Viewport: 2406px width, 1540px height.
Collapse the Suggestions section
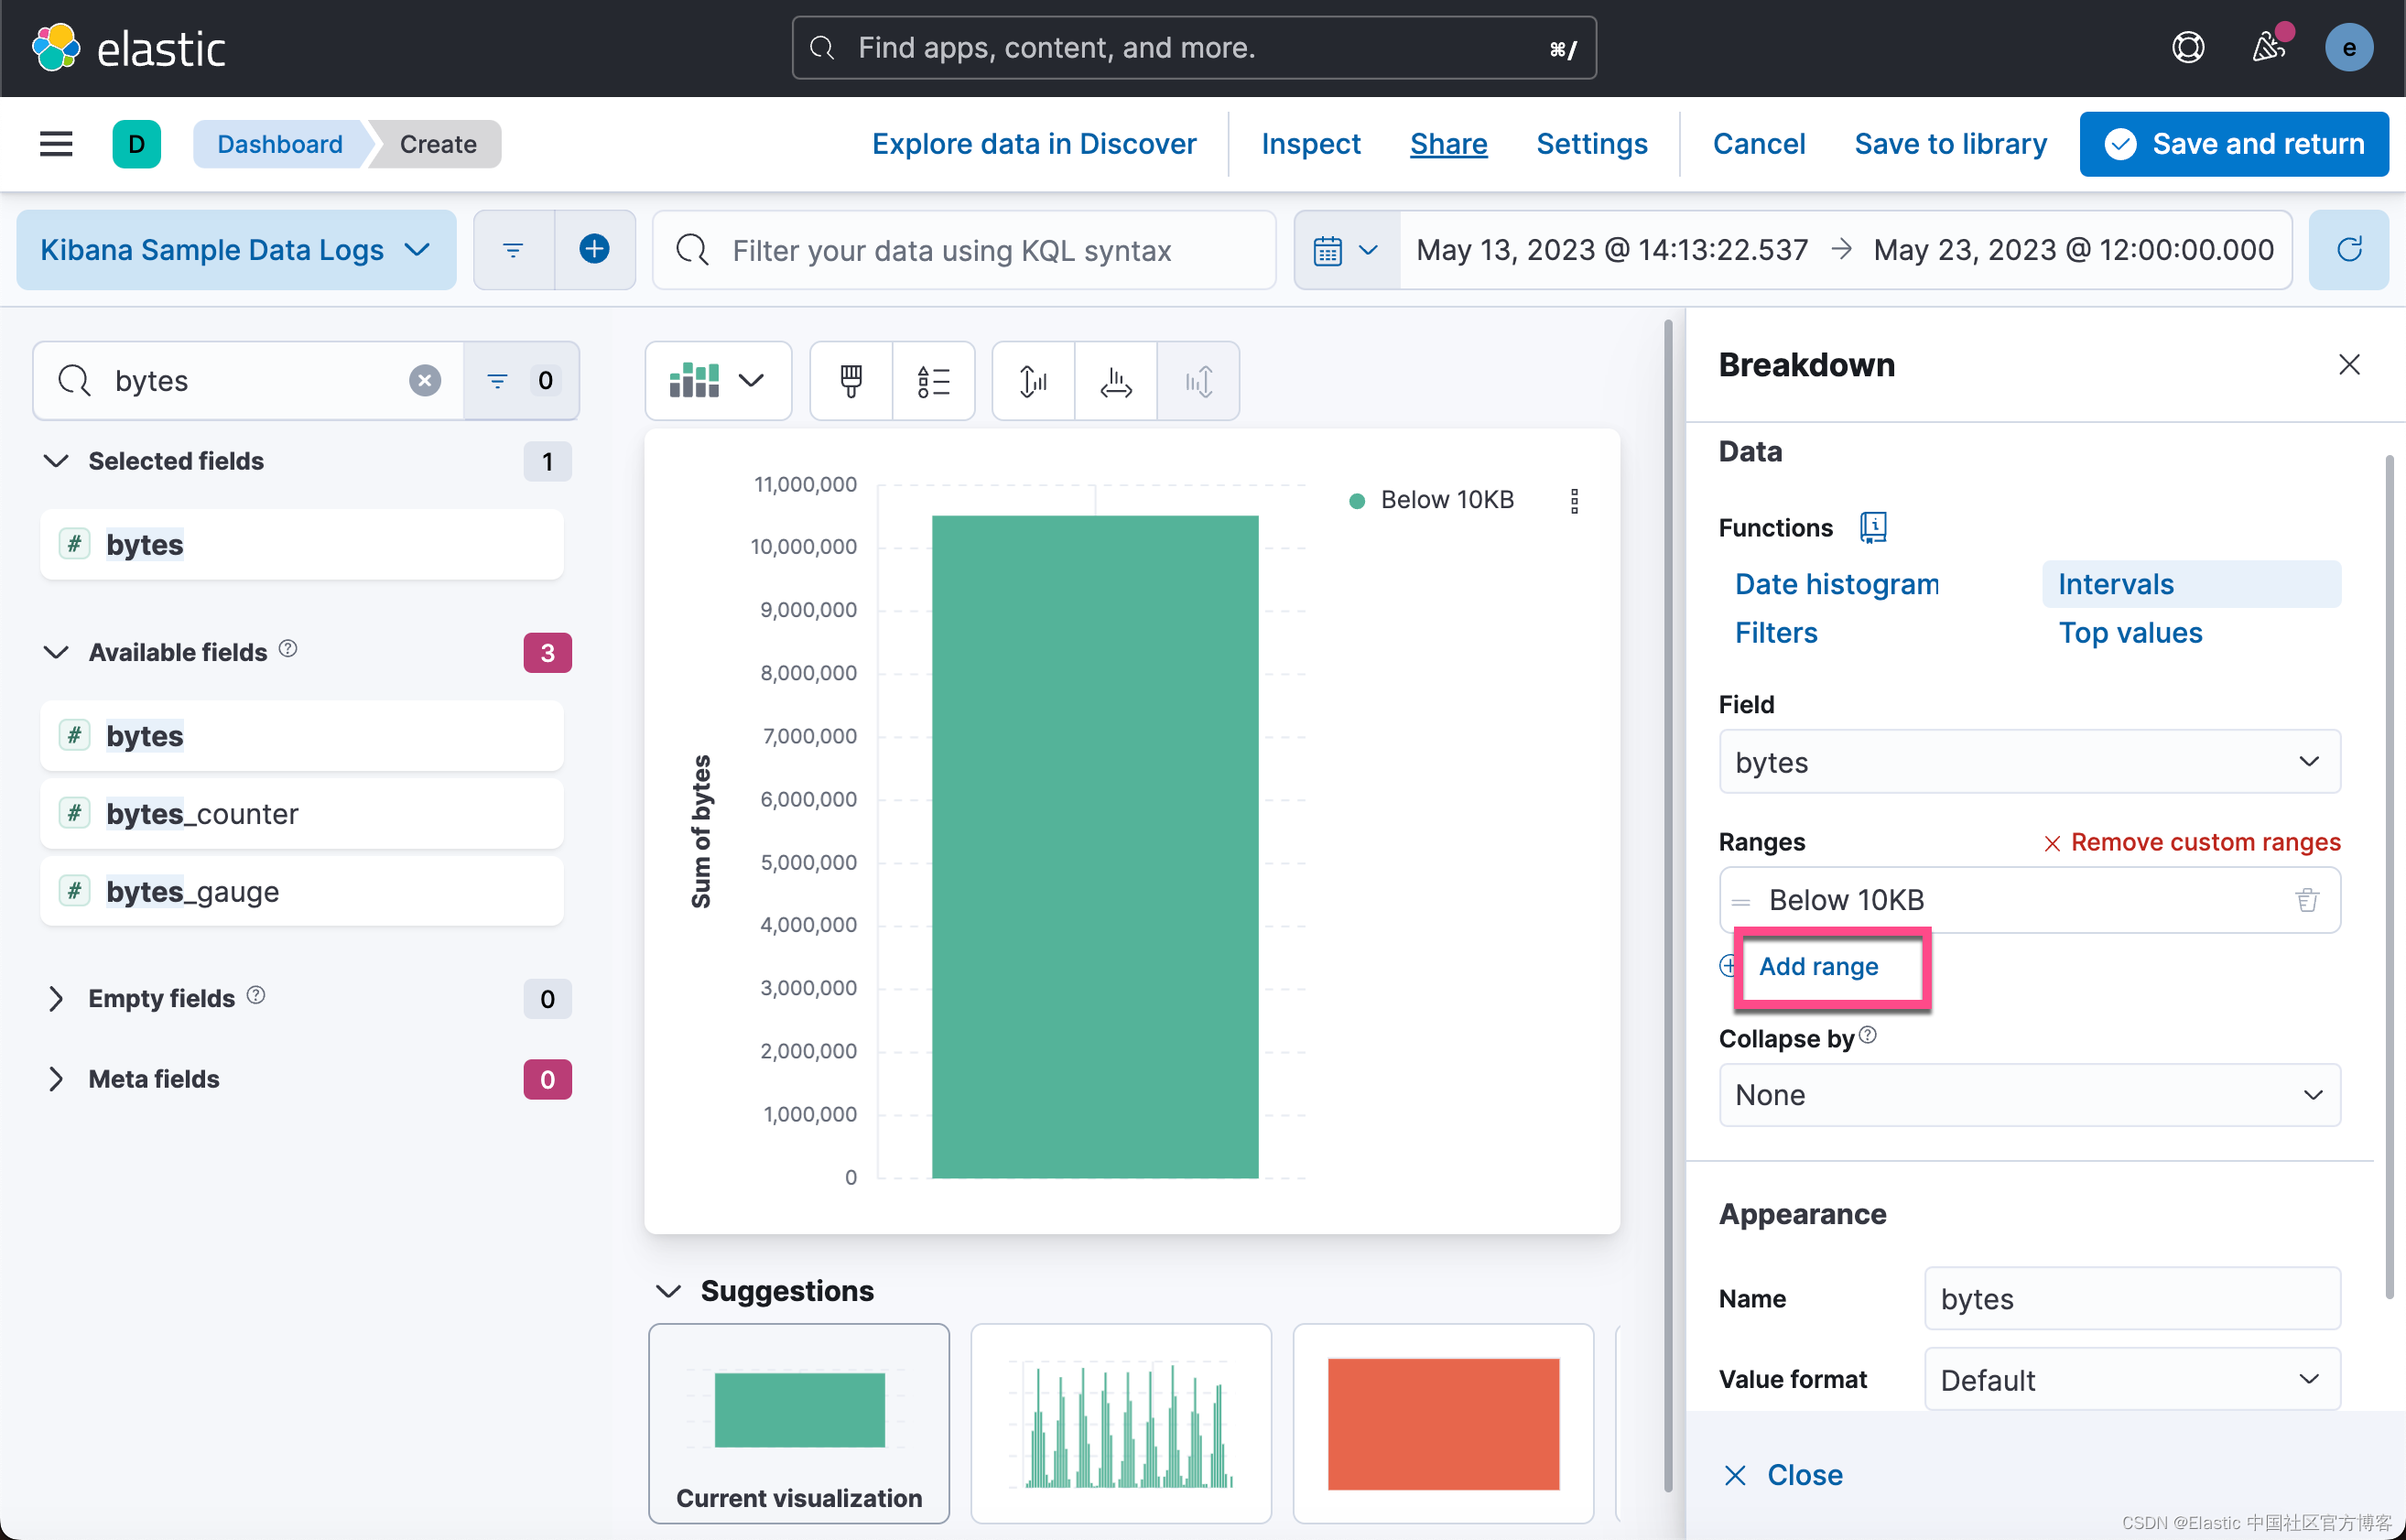668,1291
